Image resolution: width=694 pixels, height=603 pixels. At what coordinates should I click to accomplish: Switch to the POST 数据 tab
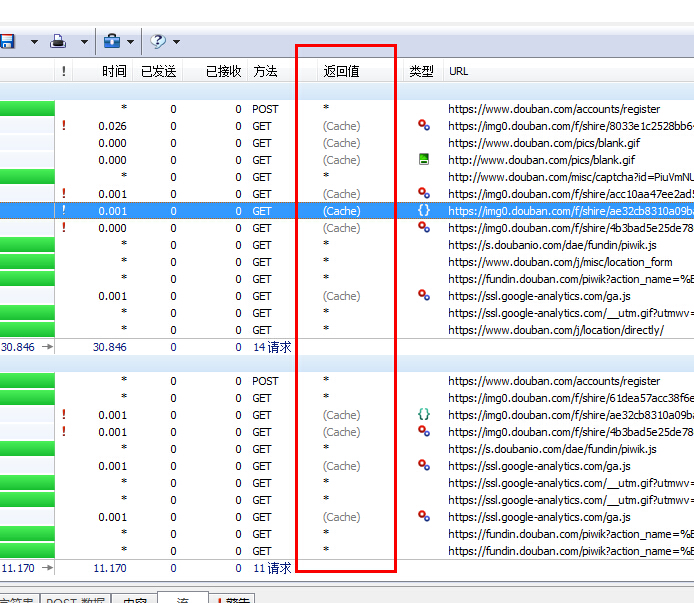click(x=75, y=600)
